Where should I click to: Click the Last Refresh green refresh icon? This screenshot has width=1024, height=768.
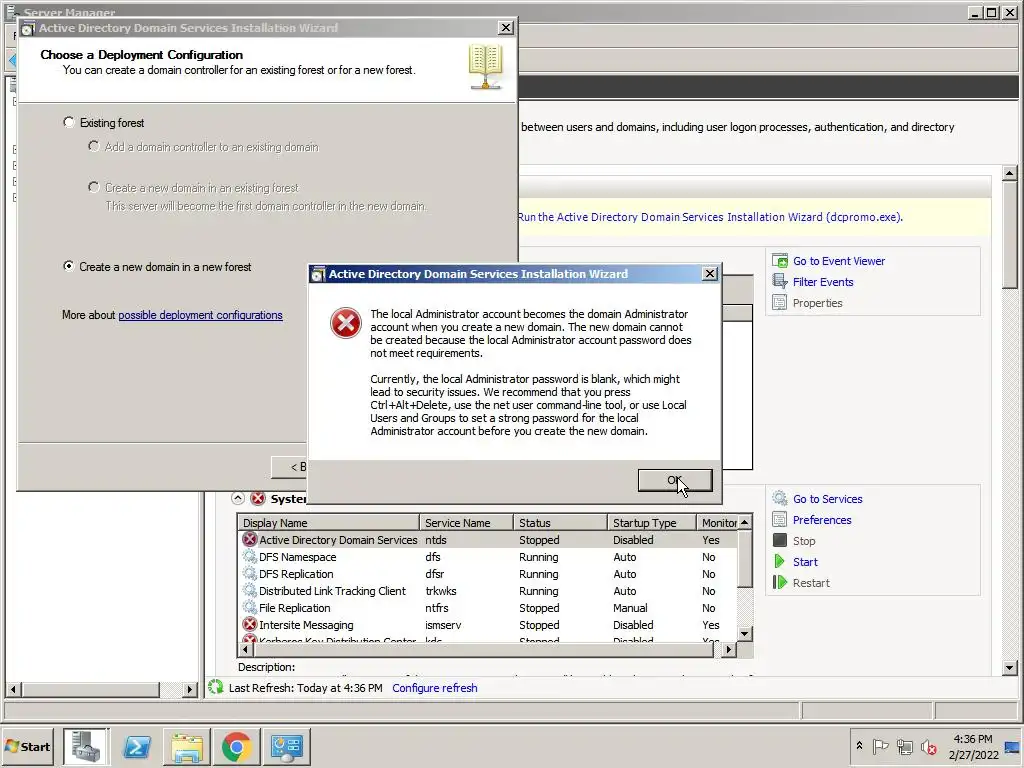pyautogui.click(x=216, y=687)
